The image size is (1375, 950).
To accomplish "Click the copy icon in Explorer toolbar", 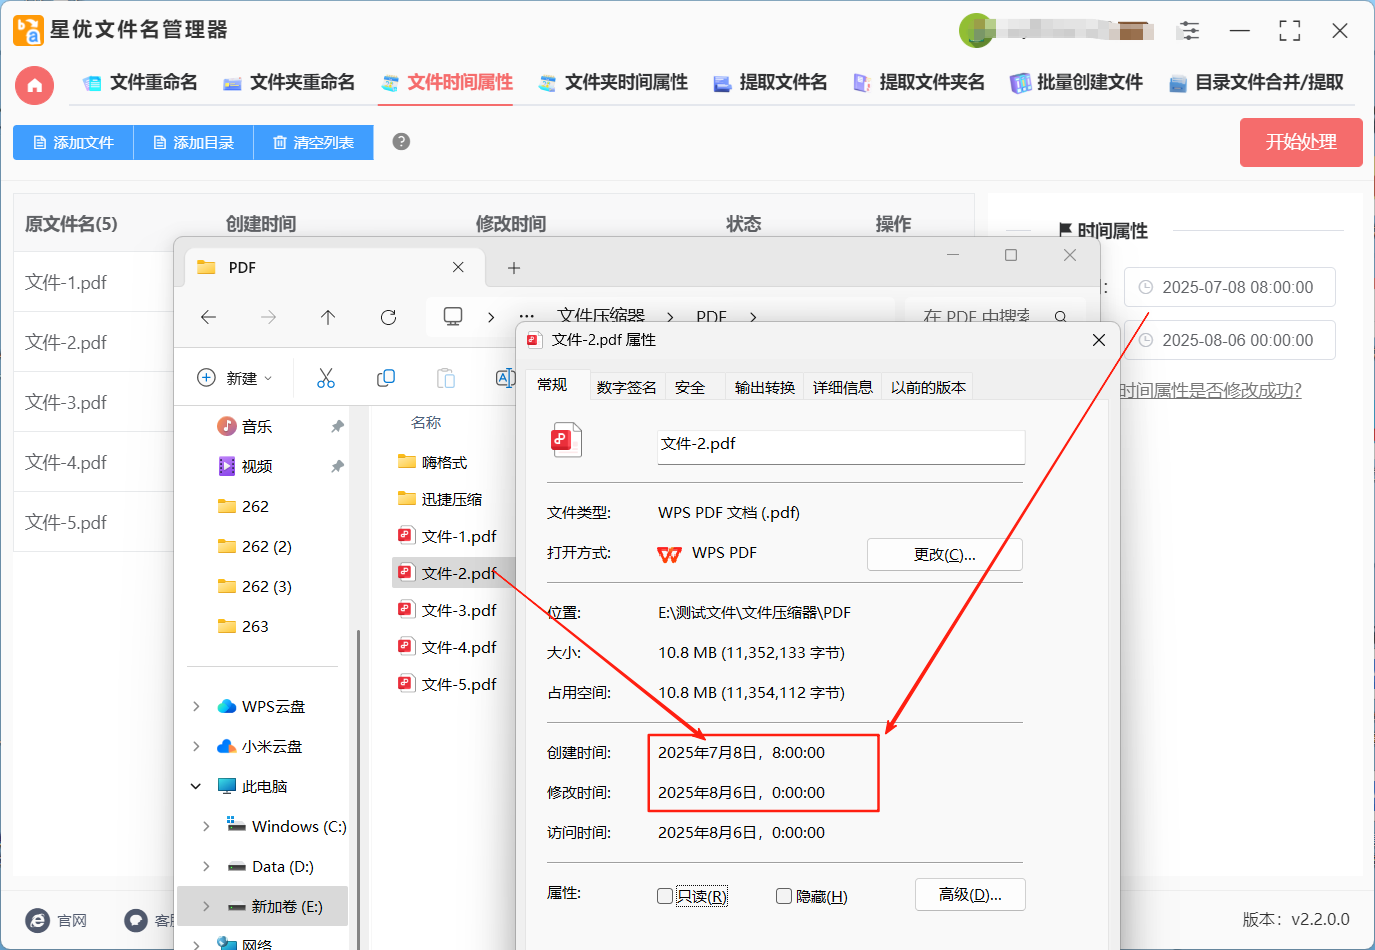I will (386, 378).
